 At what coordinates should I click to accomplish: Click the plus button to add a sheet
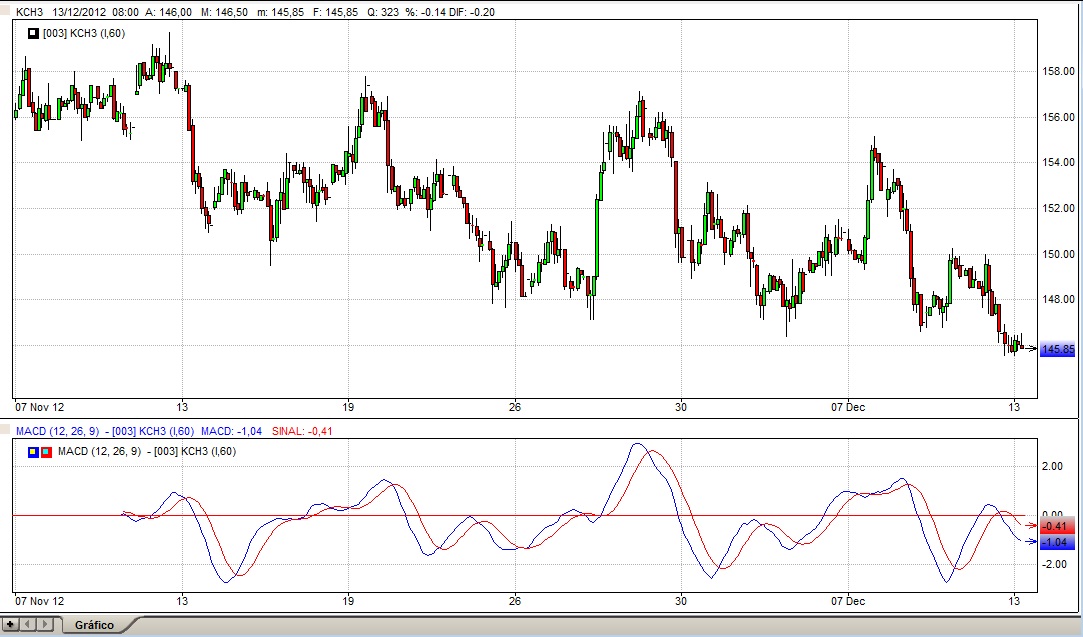point(10,624)
